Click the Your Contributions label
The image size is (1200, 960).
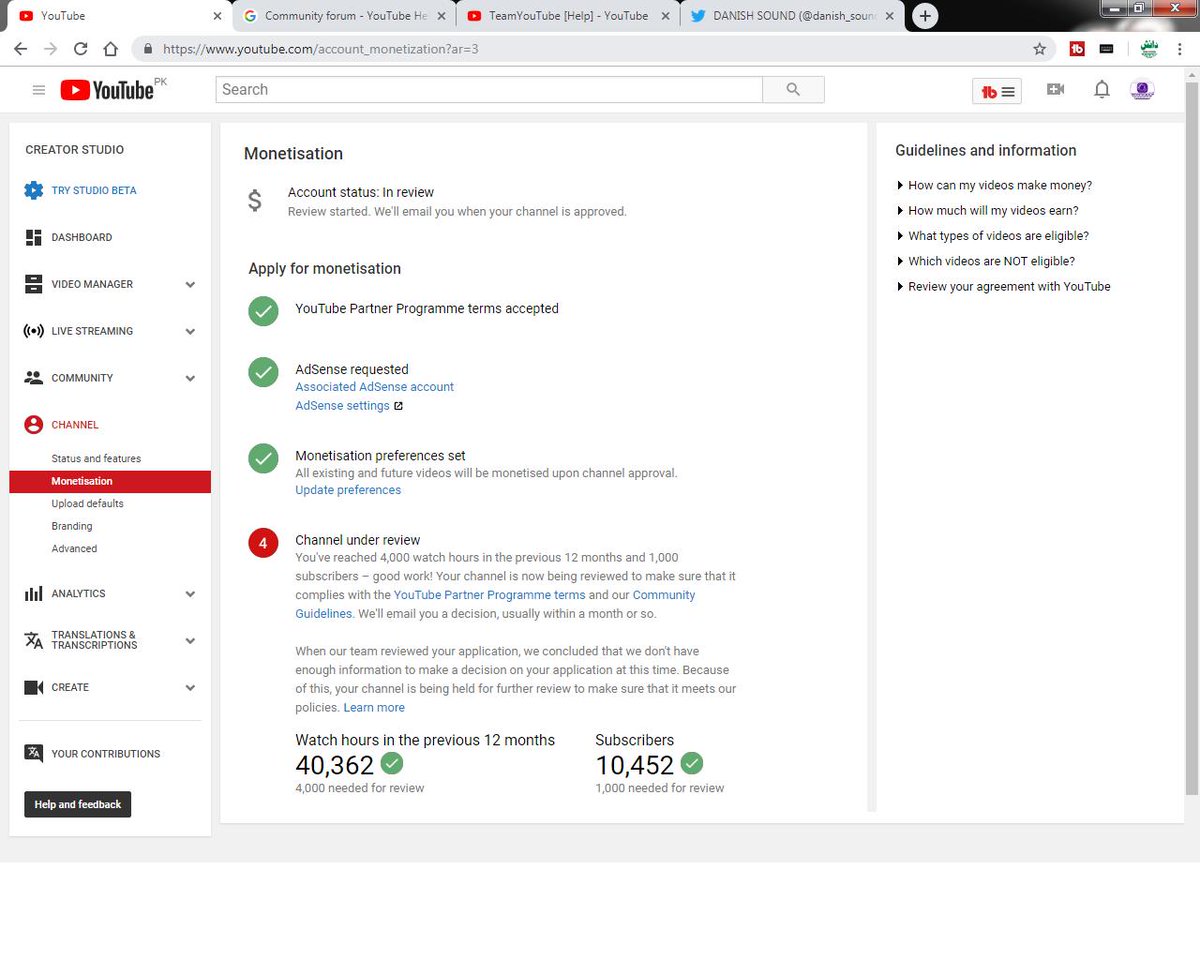click(x=106, y=754)
